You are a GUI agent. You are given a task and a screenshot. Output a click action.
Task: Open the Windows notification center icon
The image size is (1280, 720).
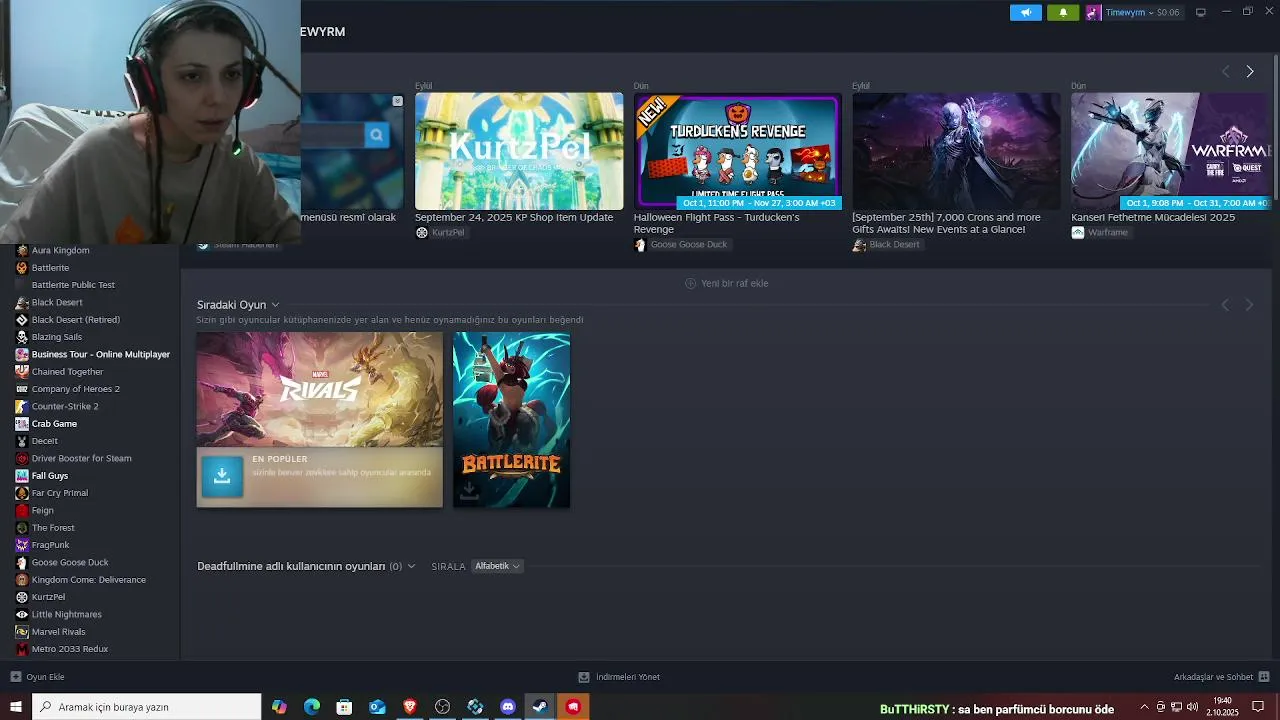[x=1258, y=707]
